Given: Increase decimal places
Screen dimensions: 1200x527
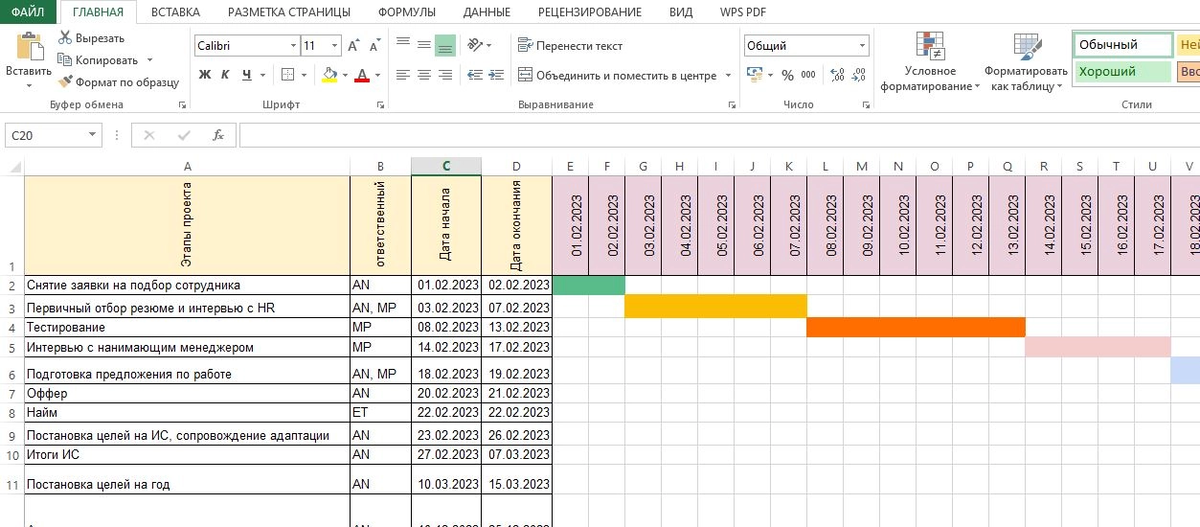Looking at the screenshot, I should tap(838, 75).
